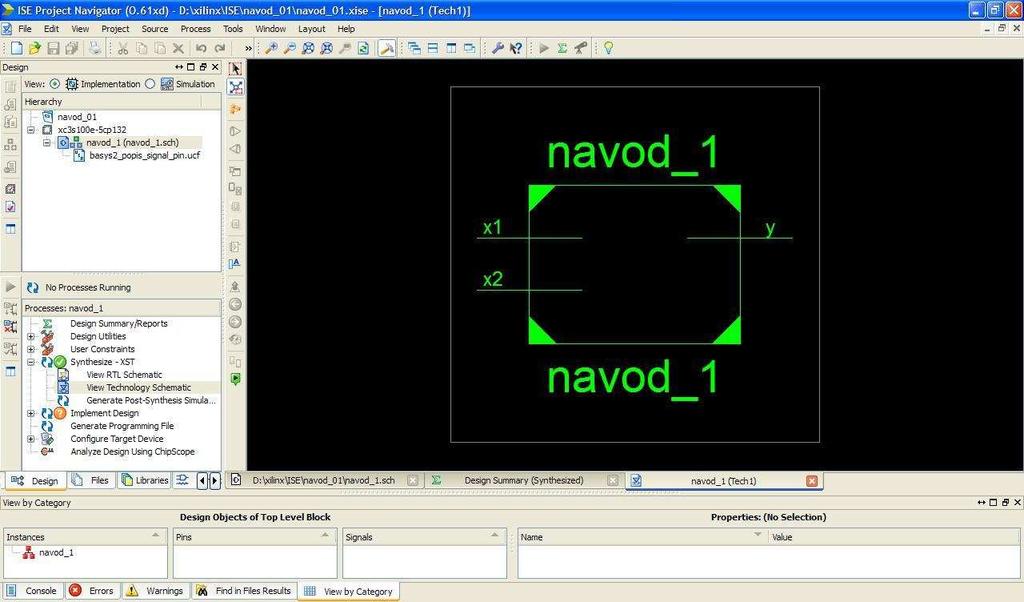The width and height of the screenshot is (1024, 602).
Task: Switch to Design Summary (Synthesized) tab
Action: 524,481
